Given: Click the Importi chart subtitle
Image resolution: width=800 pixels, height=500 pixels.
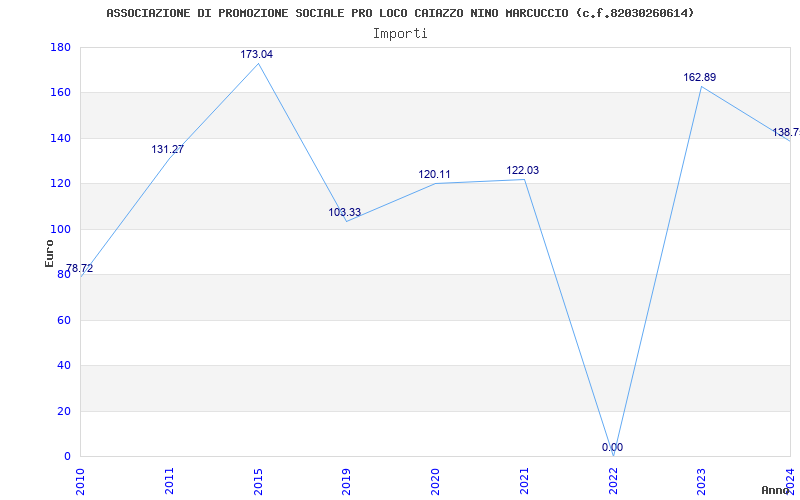Looking at the screenshot, I should (400, 34).
